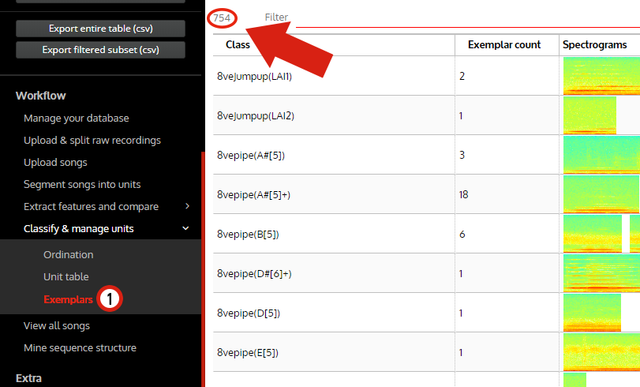Open Upload & split raw recordings
Screen dimensions: 640x387
tap(92, 140)
